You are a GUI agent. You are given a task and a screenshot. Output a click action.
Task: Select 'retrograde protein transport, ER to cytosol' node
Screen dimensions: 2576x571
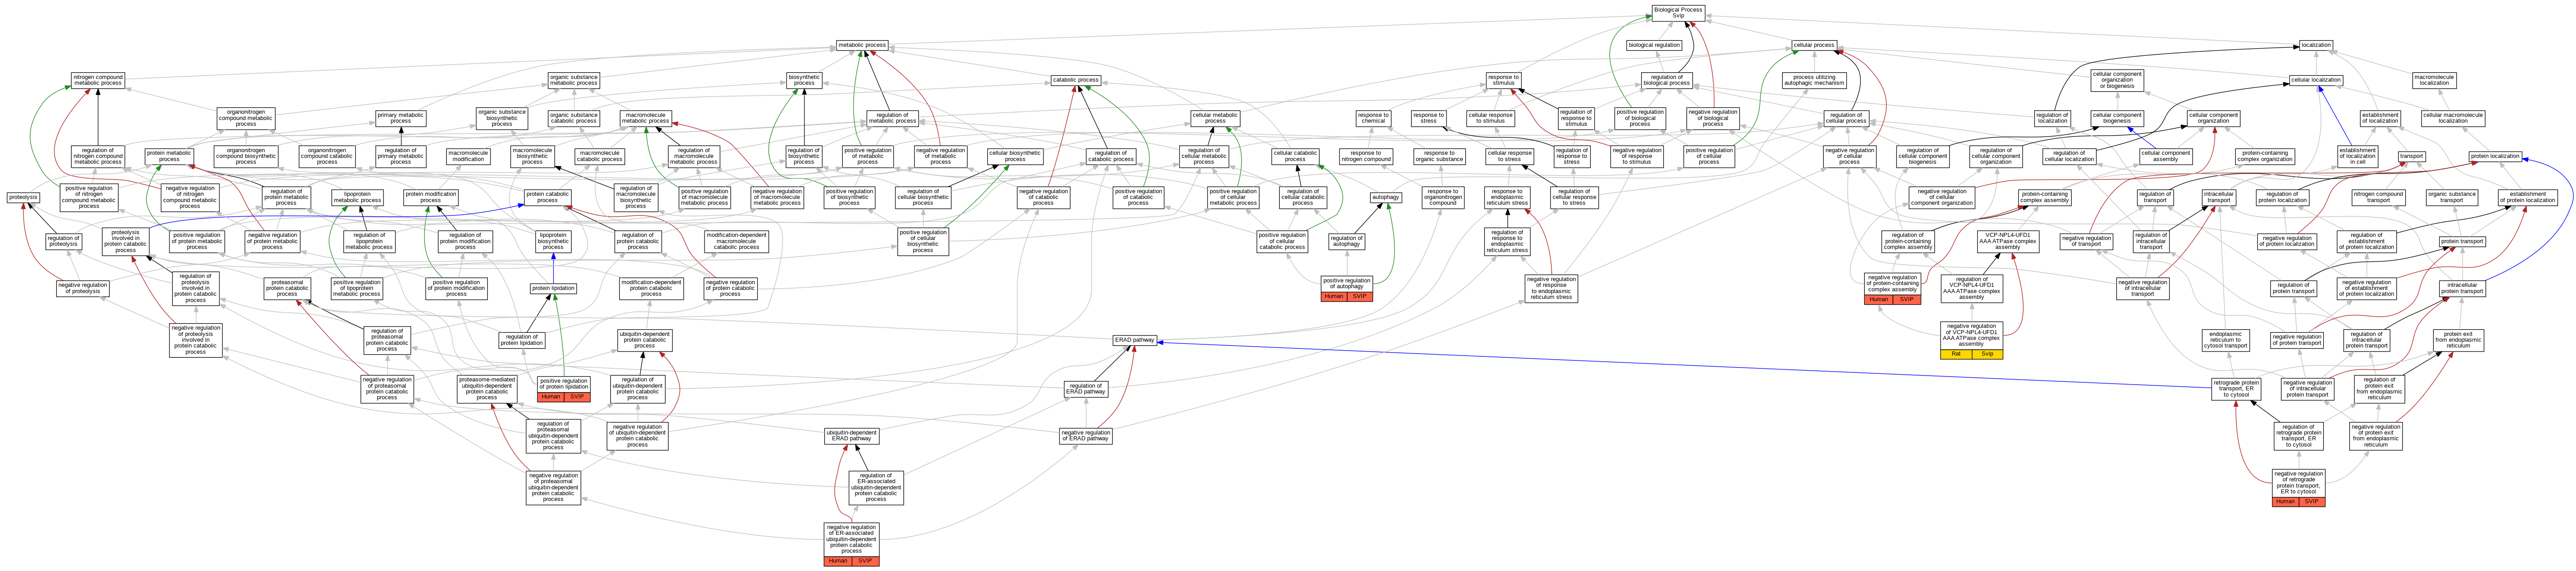tap(2236, 388)
